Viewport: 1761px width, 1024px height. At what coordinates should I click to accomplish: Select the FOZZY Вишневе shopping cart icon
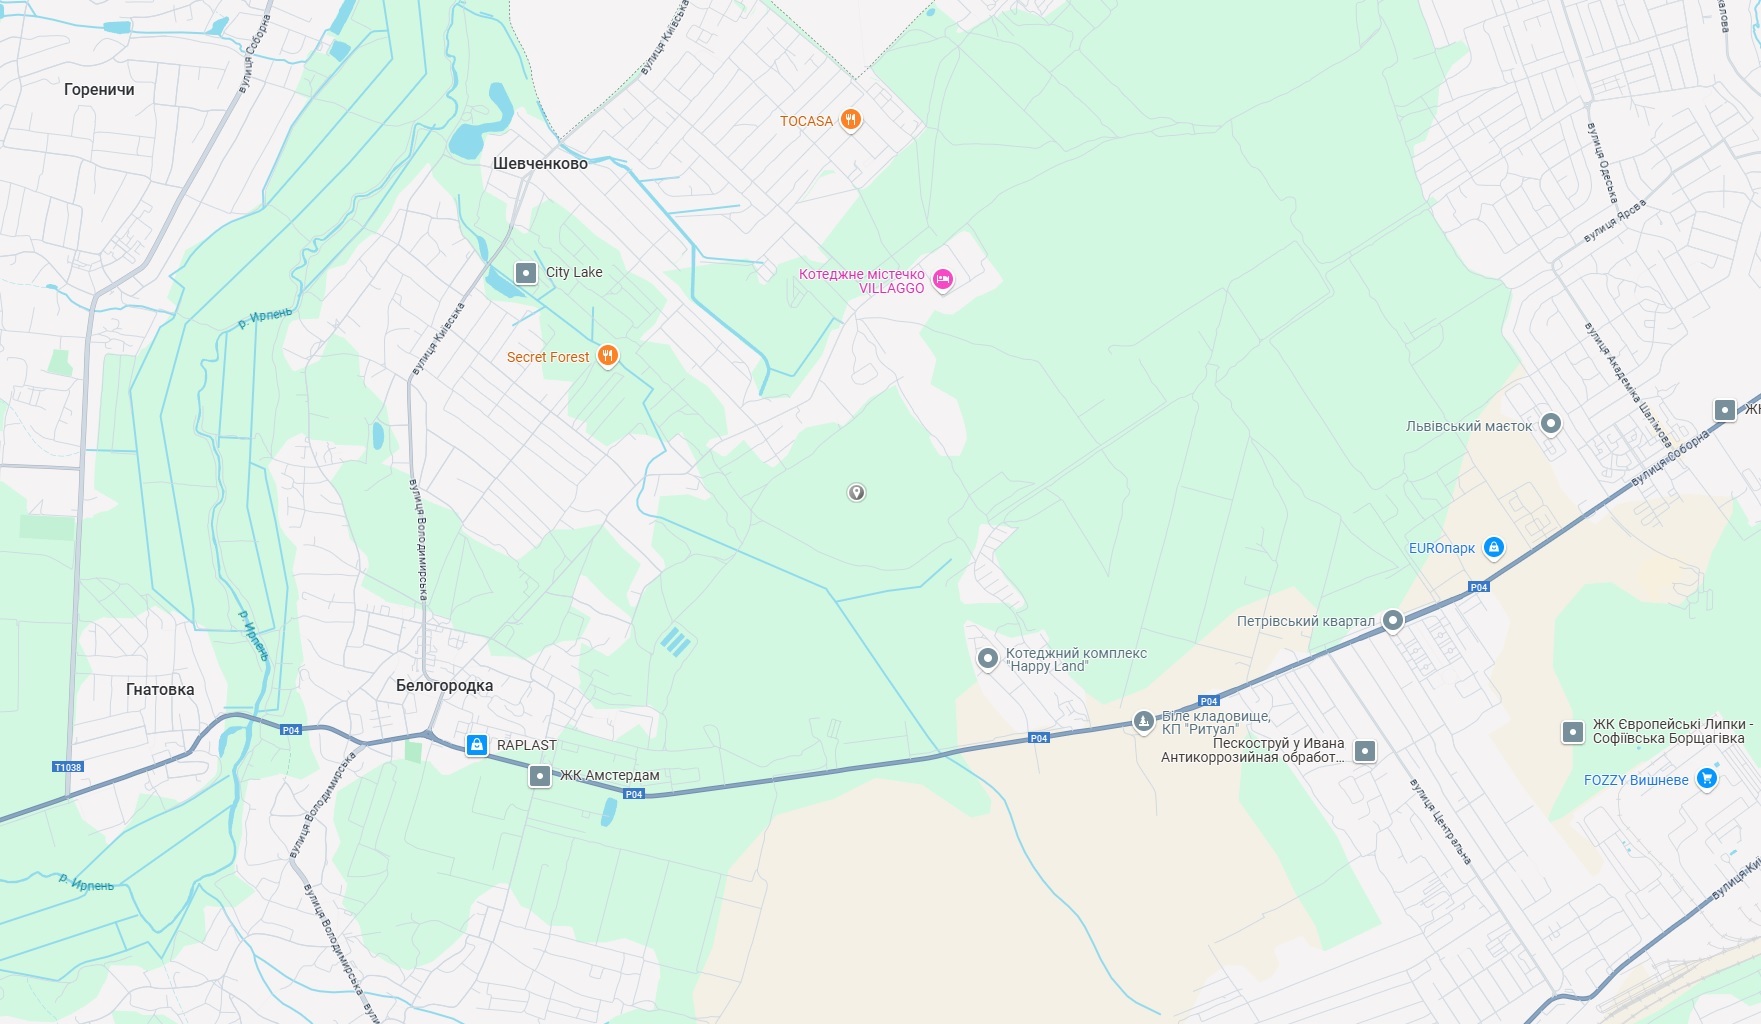click(1707, 779)
